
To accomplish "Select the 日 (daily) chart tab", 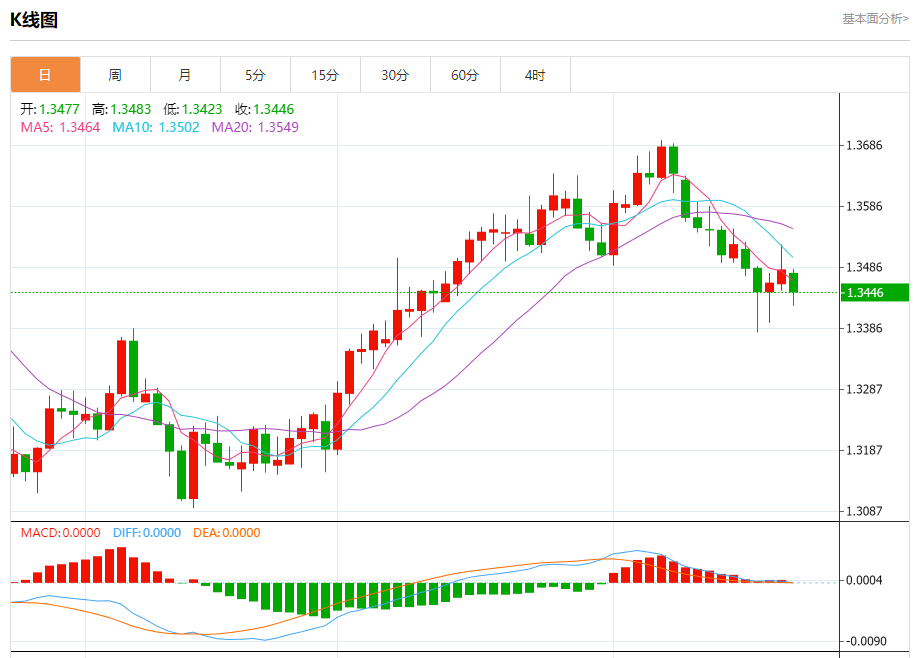I will pos(45,75).
